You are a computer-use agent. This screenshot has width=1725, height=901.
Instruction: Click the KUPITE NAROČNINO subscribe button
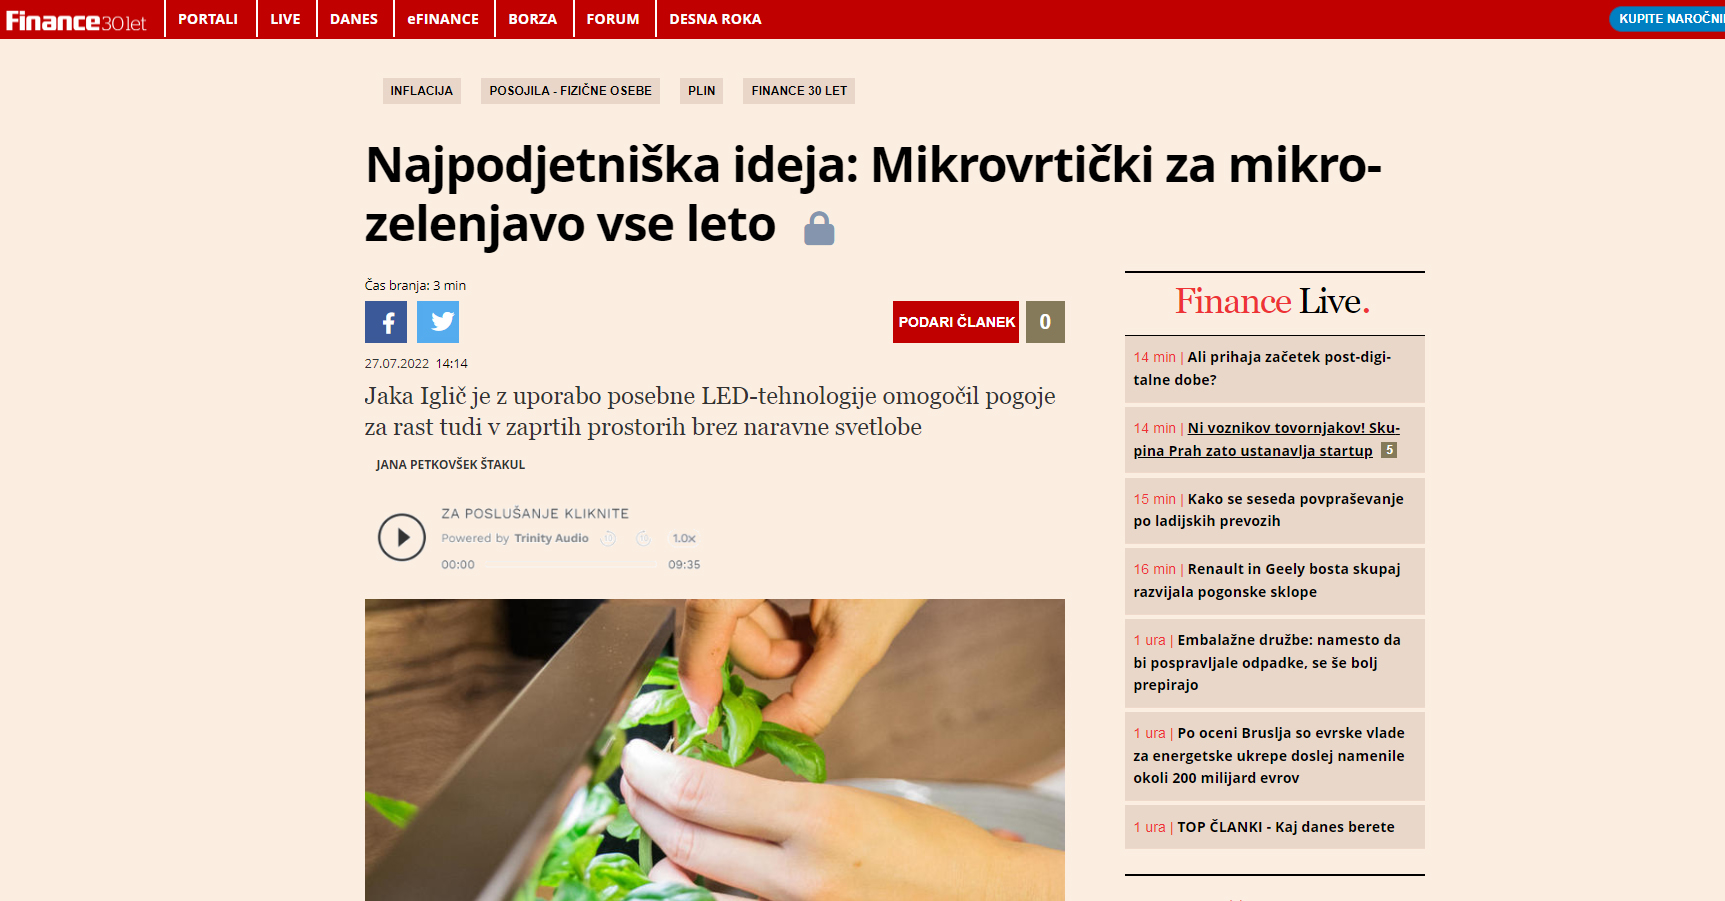1668,19
